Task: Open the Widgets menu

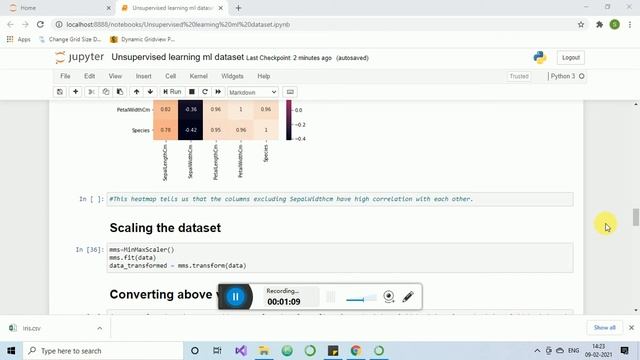Action: [x=232, y=76]
